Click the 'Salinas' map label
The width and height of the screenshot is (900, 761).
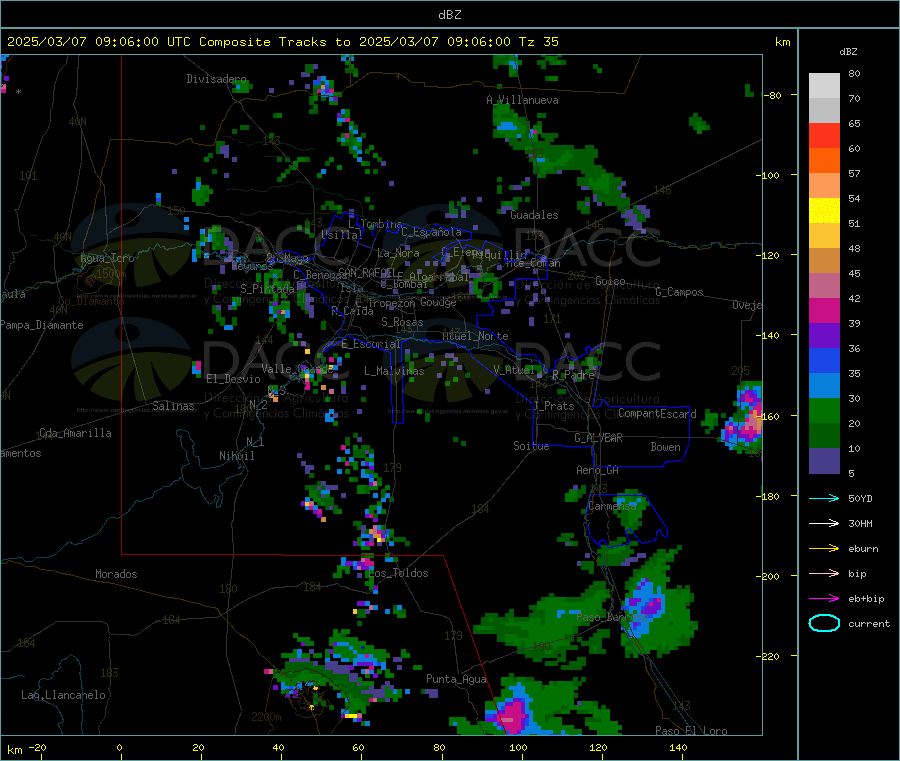tap(173, 406)
